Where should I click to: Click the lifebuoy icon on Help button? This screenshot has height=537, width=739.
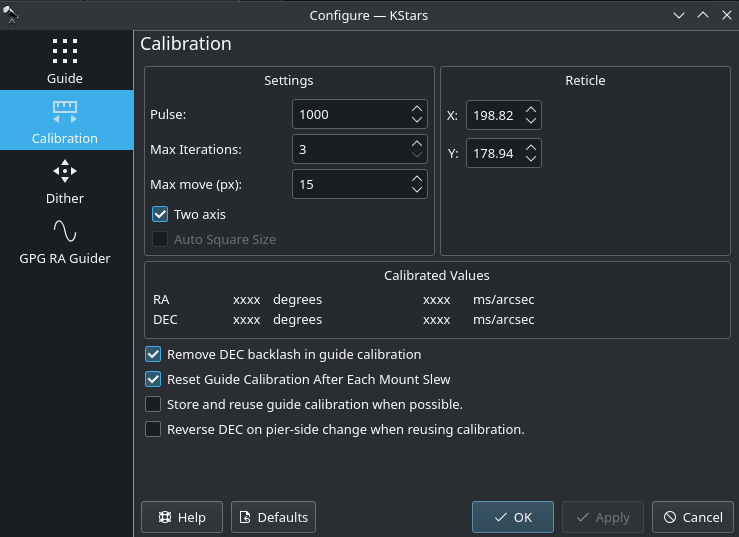(165, 517)
